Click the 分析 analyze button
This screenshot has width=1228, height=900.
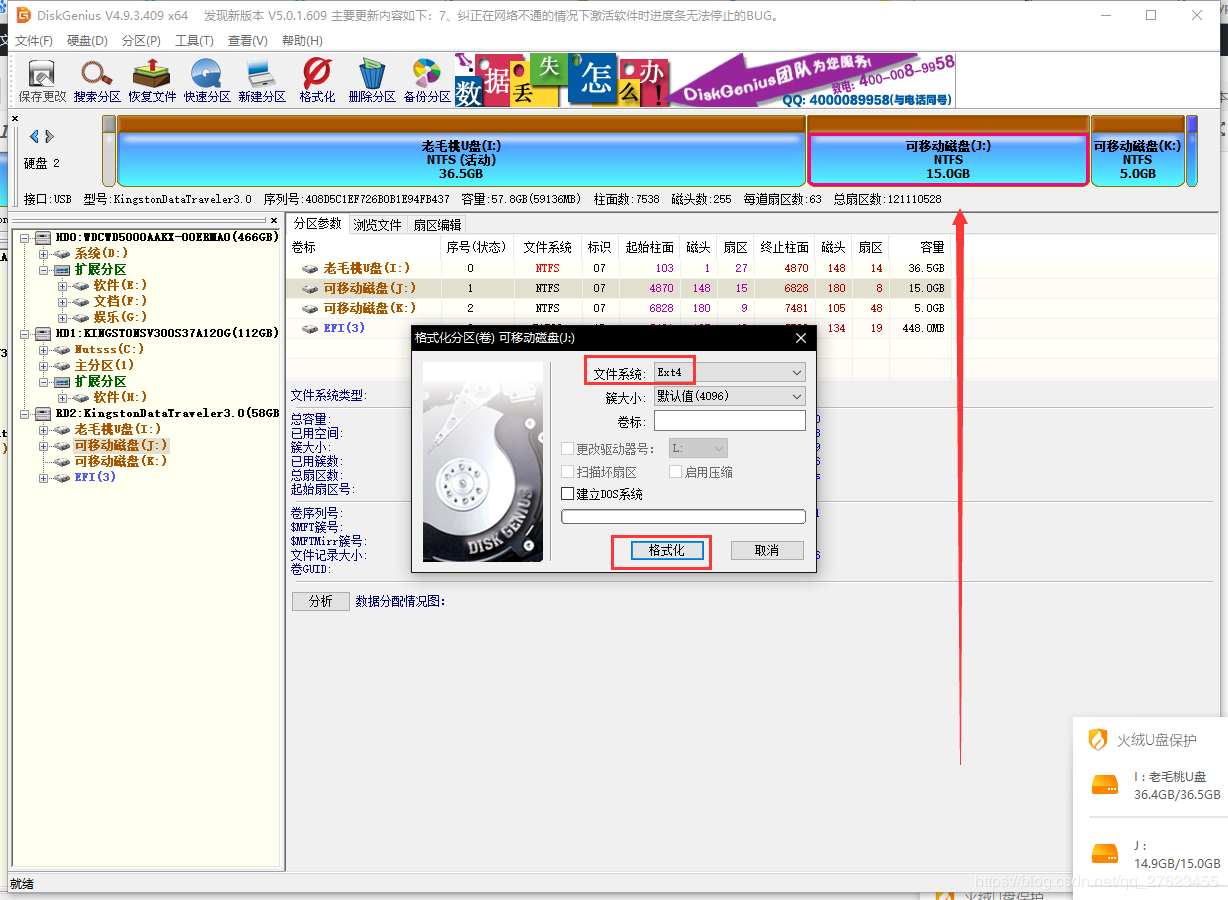click(x=321, y=601)
